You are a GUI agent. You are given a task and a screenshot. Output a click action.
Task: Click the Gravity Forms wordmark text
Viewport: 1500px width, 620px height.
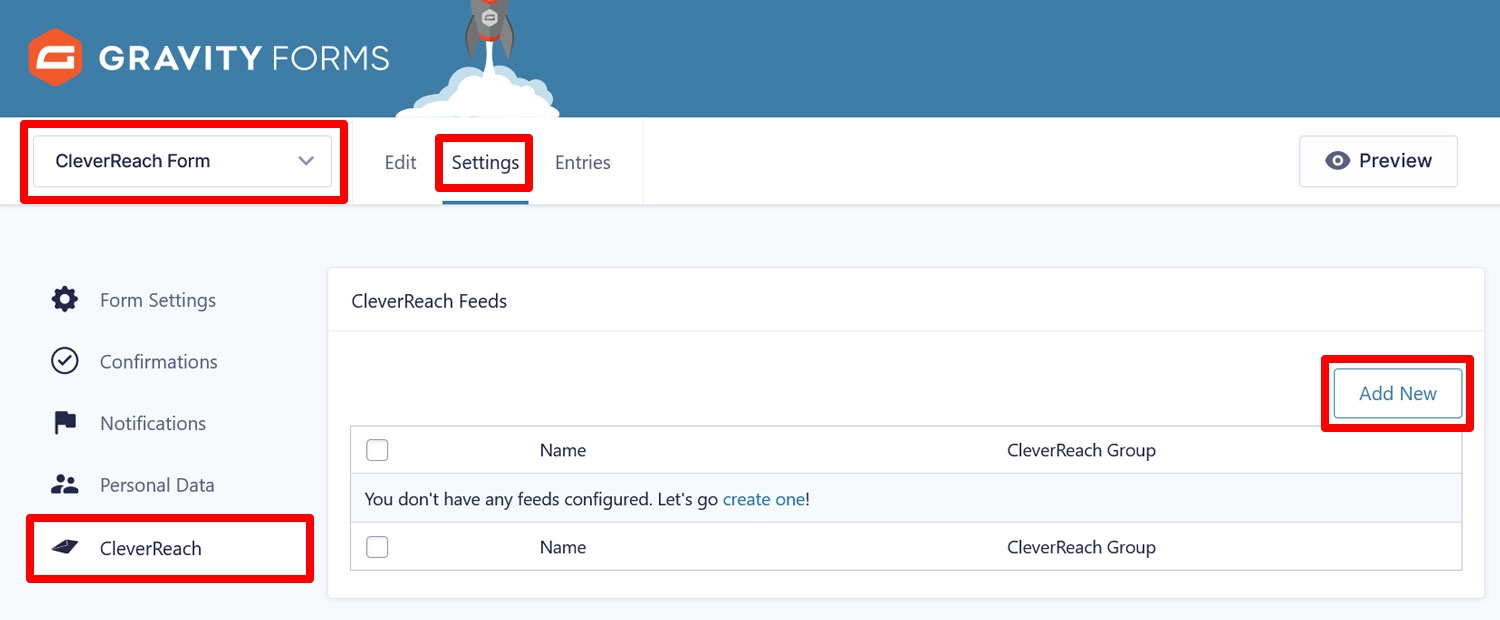[x=244, y=58]
